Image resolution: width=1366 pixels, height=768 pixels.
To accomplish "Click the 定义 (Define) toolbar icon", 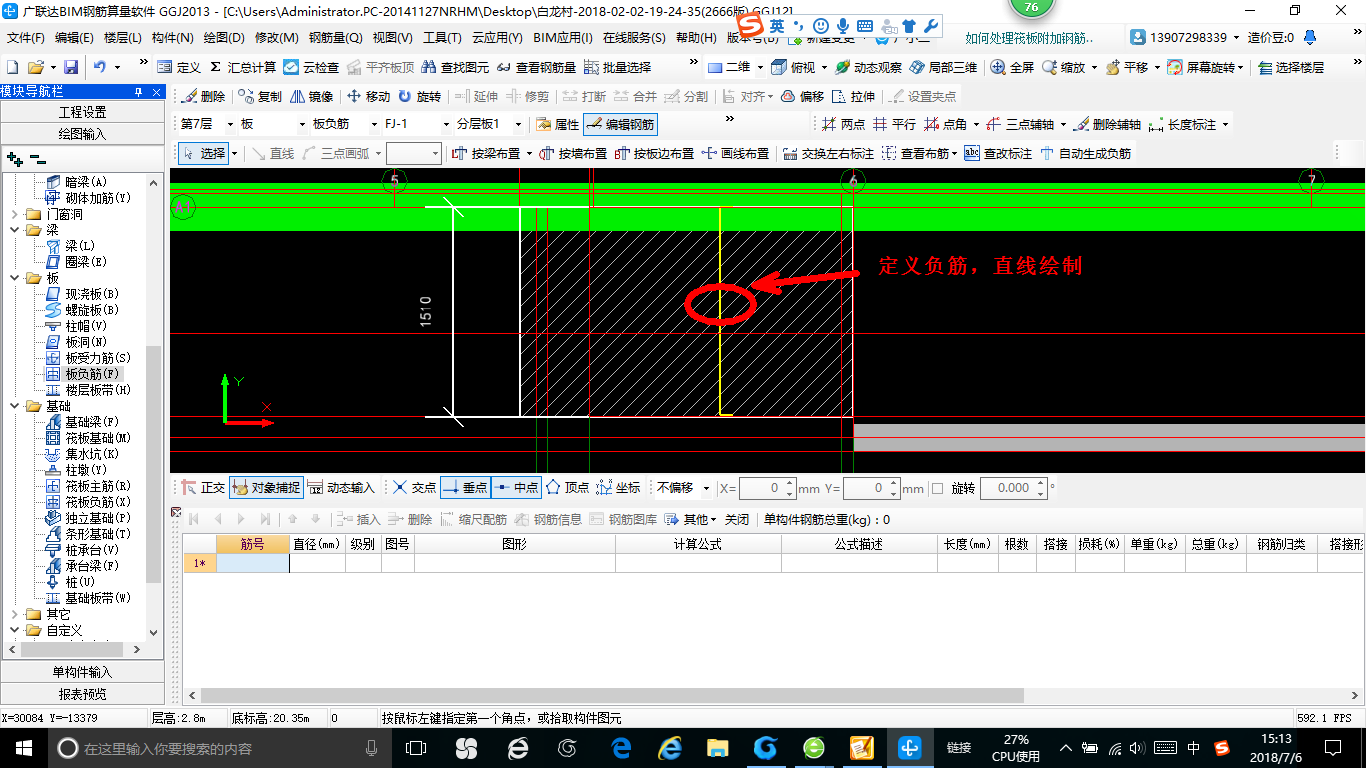I will coord(180,67).
